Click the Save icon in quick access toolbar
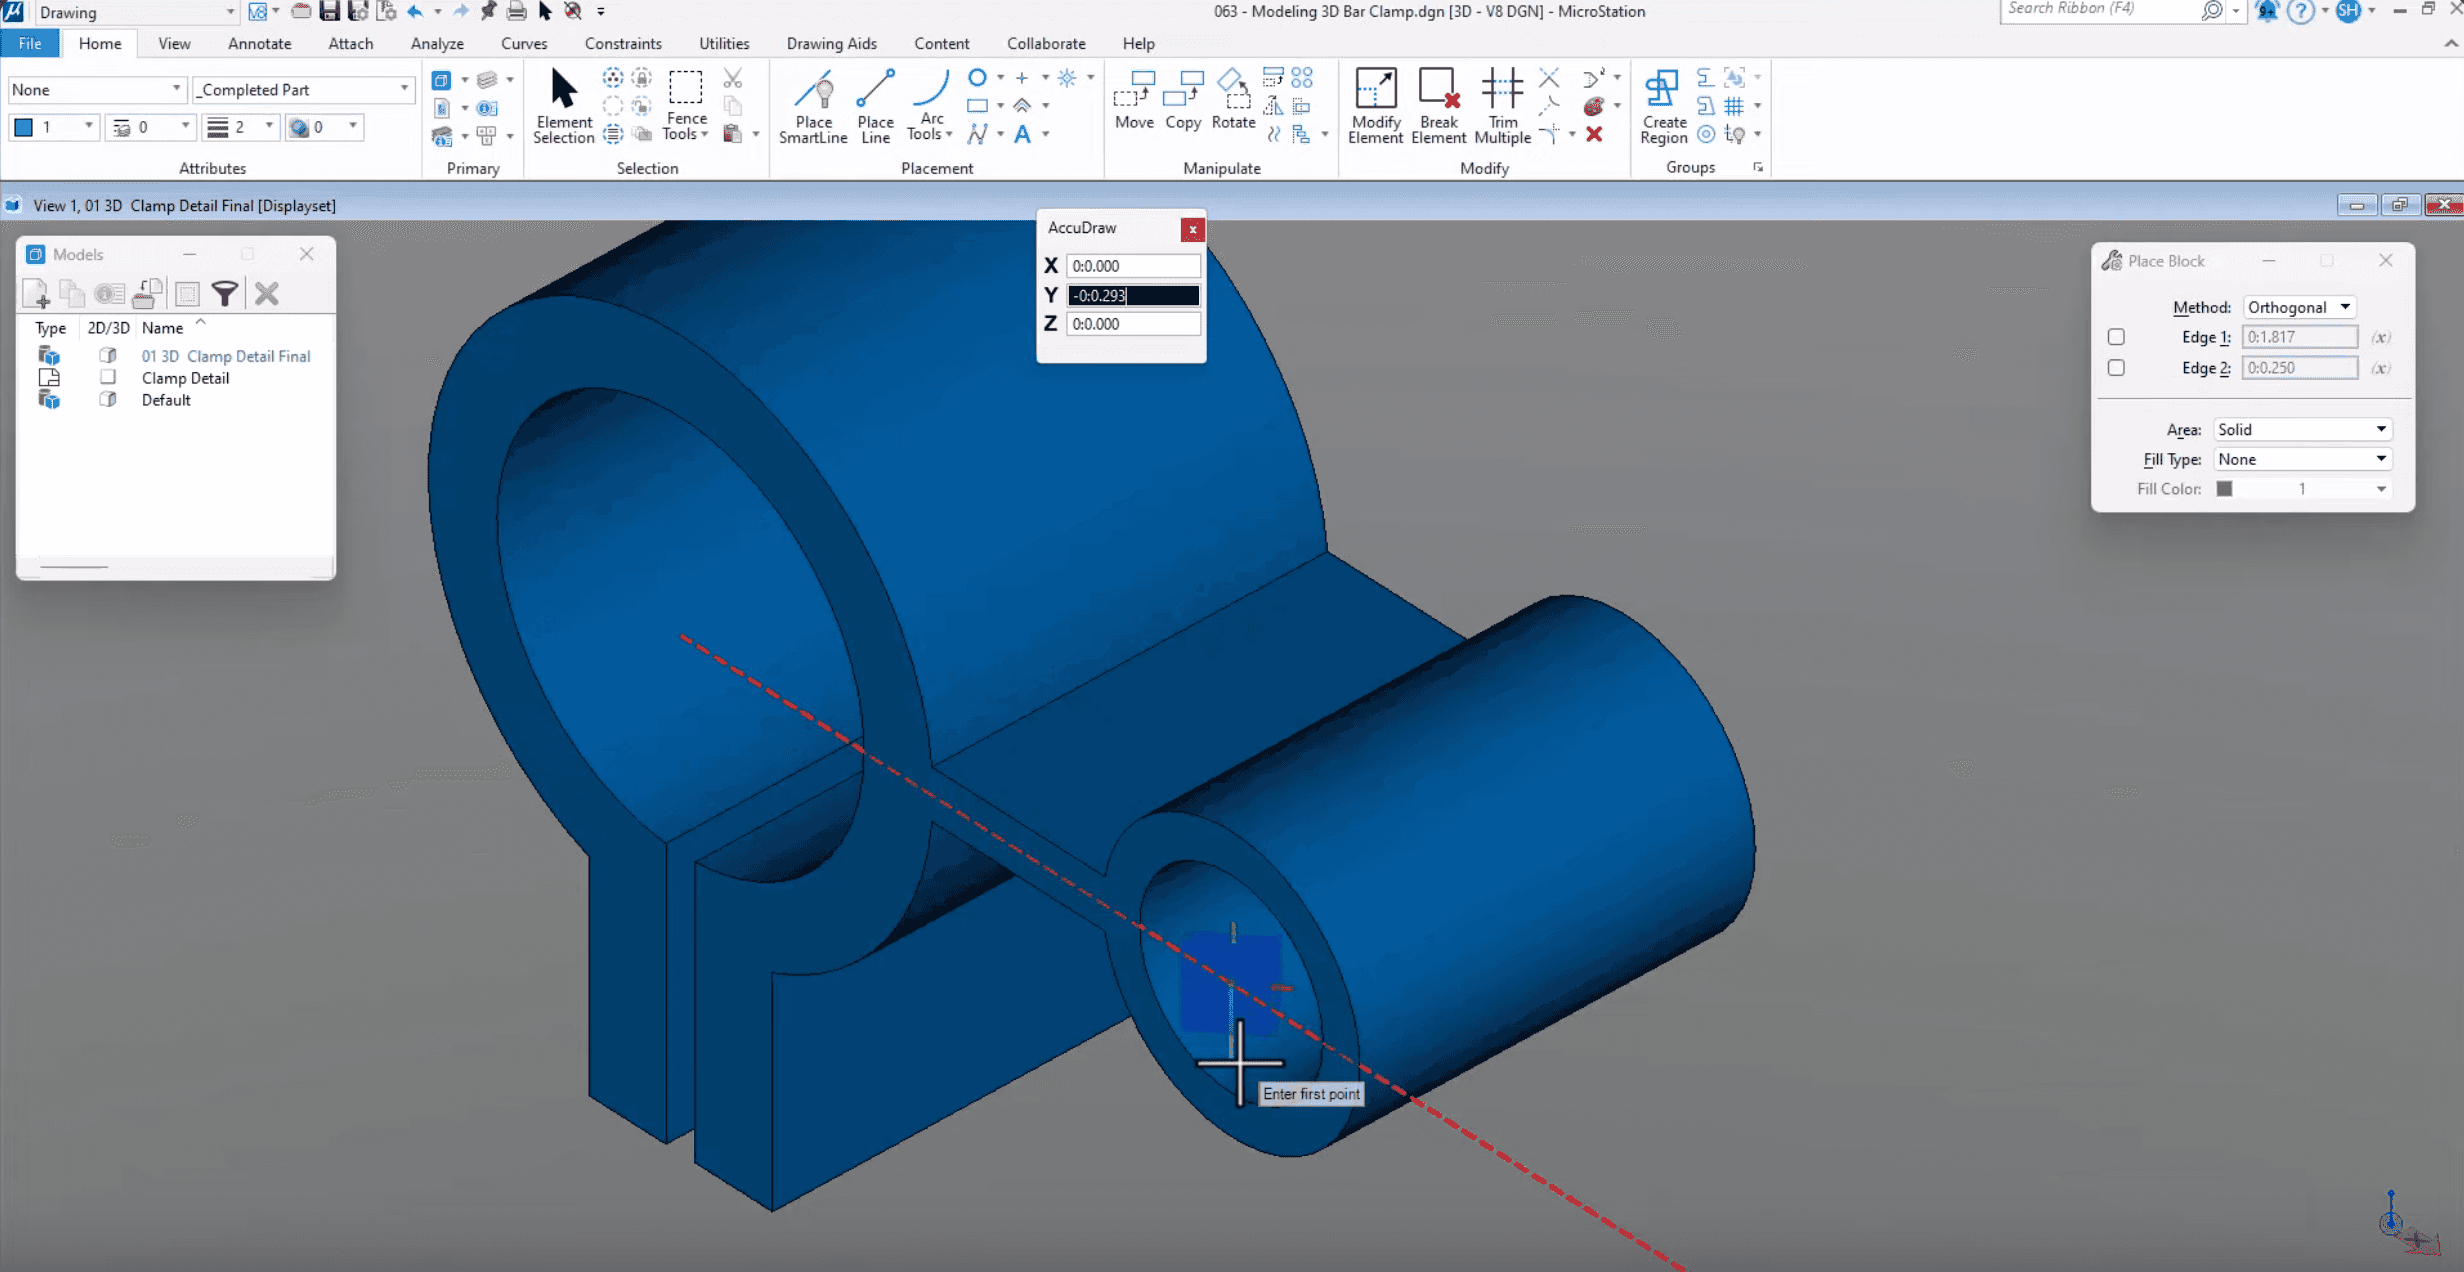2464x1272 pixels. pyautogui.click(x=329, y=11)
